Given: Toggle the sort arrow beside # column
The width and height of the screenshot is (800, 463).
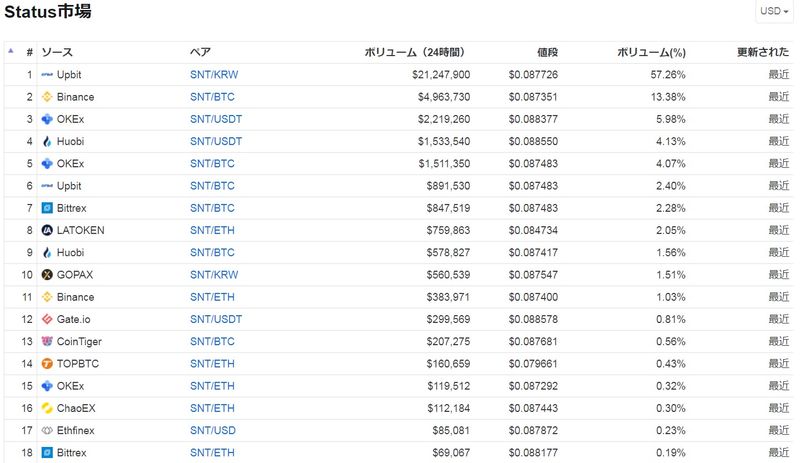Looking at the screenshot, I should pos(11,50).
